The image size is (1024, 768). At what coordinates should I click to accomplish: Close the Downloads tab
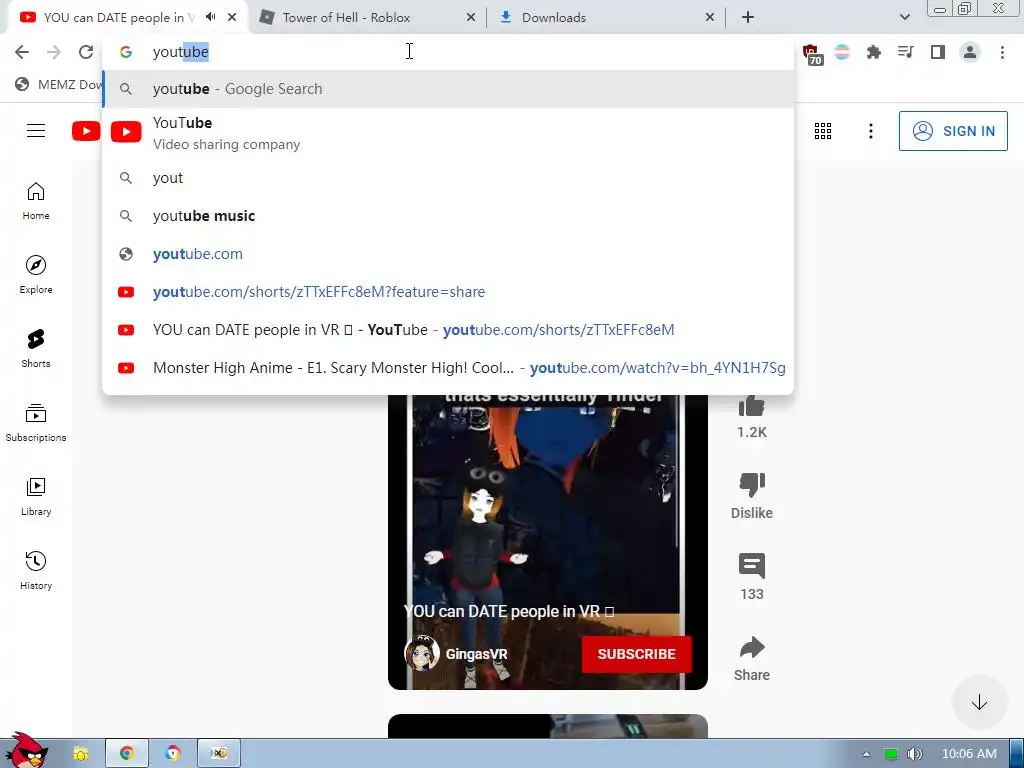tap(710, 18)
